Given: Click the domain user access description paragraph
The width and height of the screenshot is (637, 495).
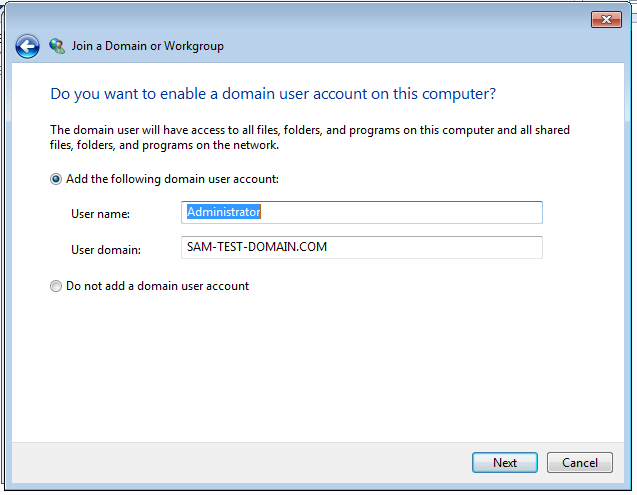Looking at the screenshot, I should point(310,138).
